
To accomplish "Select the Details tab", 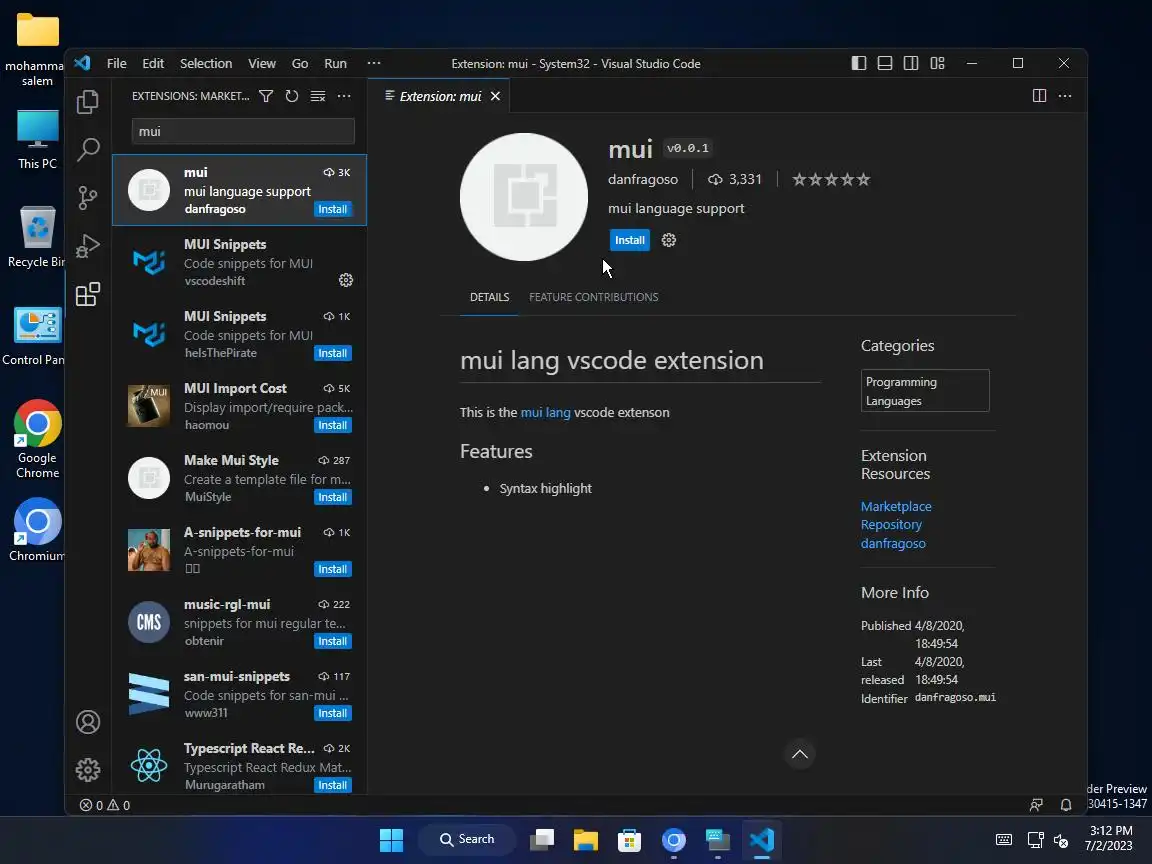I will [x=489, y=297].
